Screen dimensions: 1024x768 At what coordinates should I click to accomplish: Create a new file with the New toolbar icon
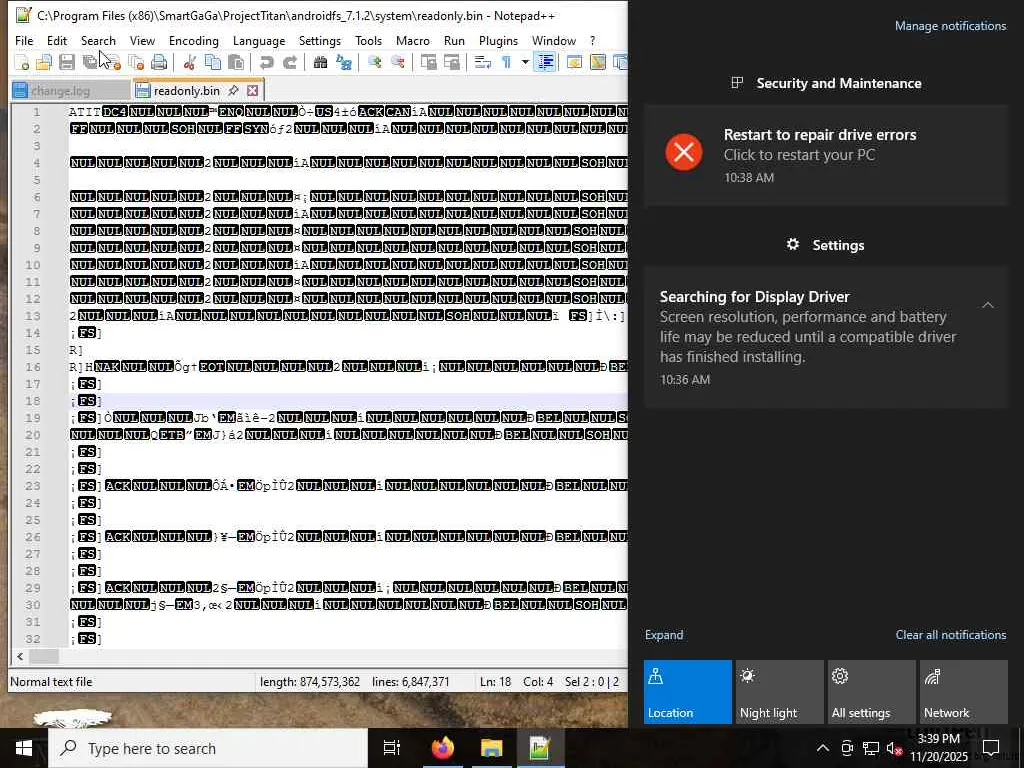(22, 63)
